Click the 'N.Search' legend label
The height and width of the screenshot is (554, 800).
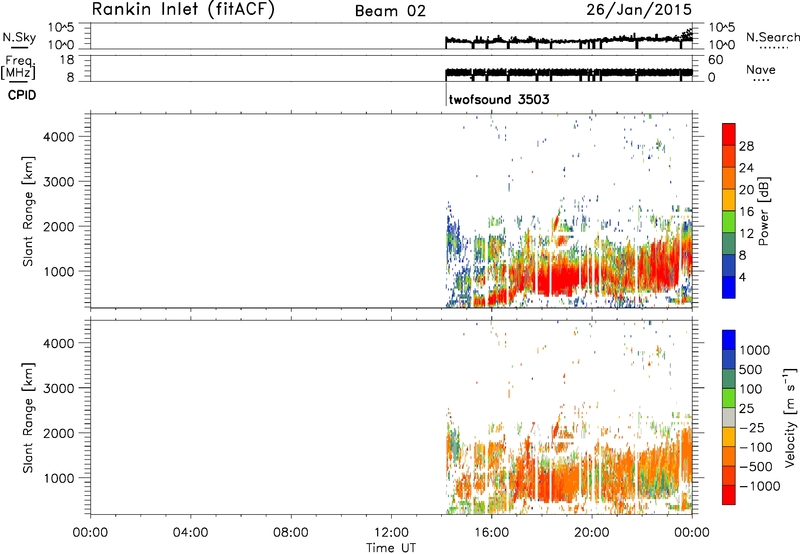(x=772, y=37)
